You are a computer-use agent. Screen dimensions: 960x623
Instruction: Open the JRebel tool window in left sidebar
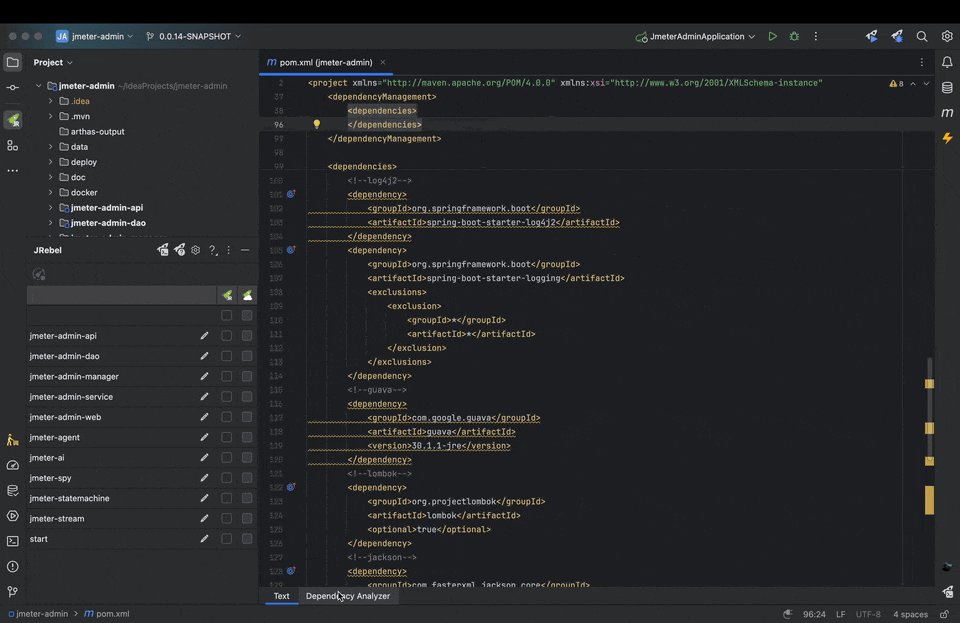(x=12, y=120)
